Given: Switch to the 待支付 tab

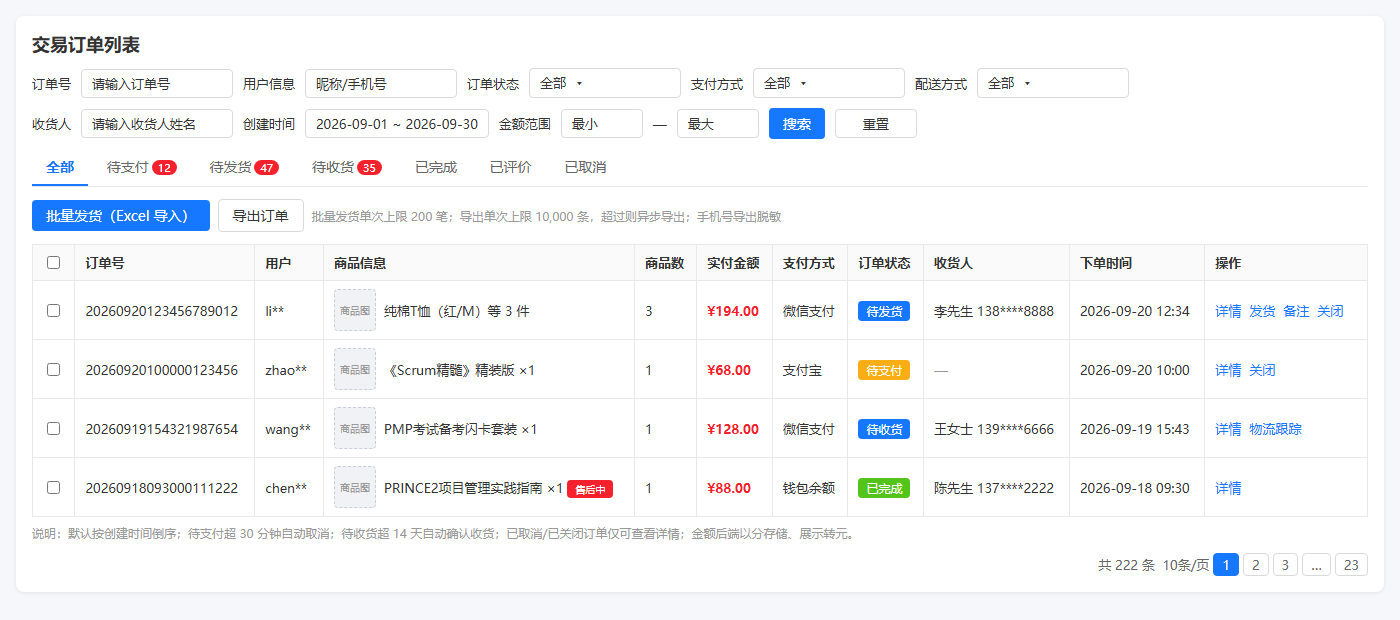Looking at the screenshot, I should pos(142,167).
